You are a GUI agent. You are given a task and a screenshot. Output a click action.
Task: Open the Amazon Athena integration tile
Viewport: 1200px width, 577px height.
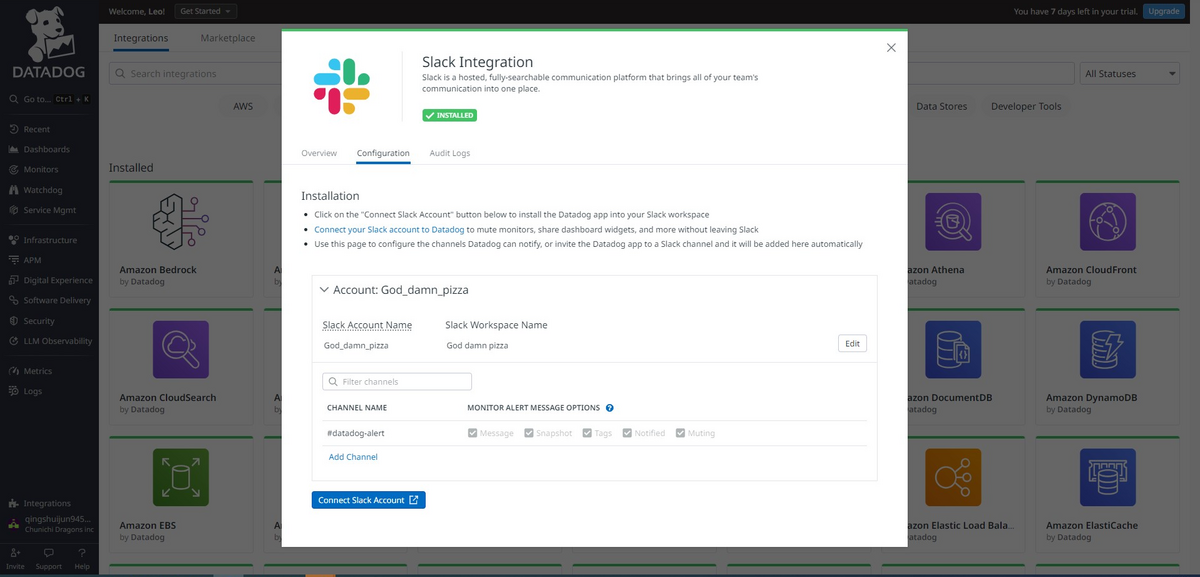(966, 239)
